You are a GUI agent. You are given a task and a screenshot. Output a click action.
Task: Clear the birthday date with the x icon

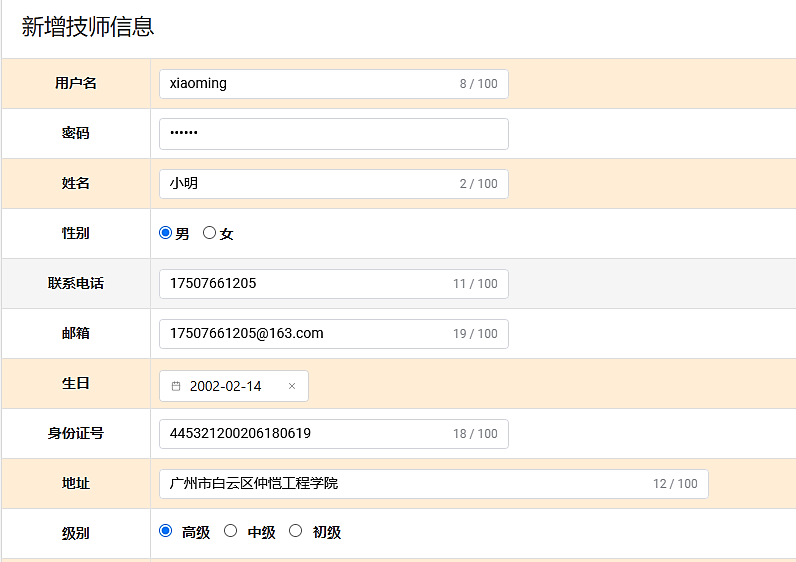(x=292, y=386)
